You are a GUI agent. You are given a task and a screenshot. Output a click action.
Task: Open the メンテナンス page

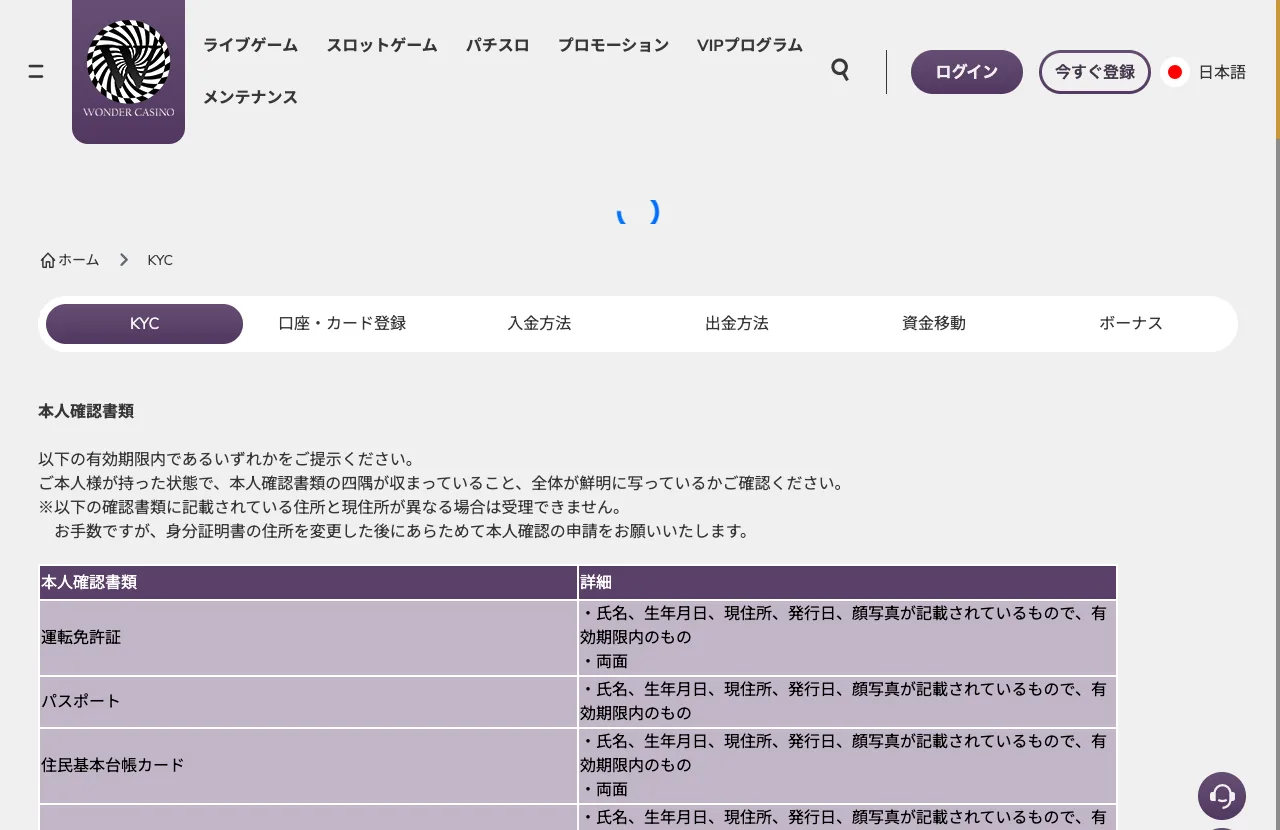coord(250,97)
